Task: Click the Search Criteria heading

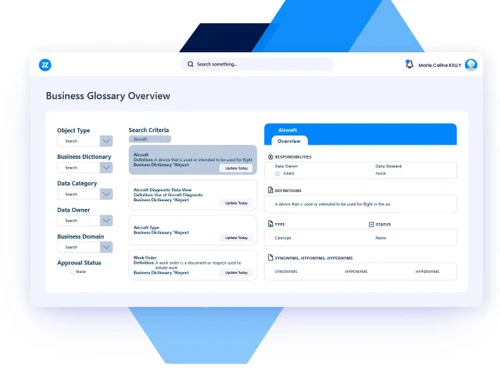Action: (x=149, y=130)
